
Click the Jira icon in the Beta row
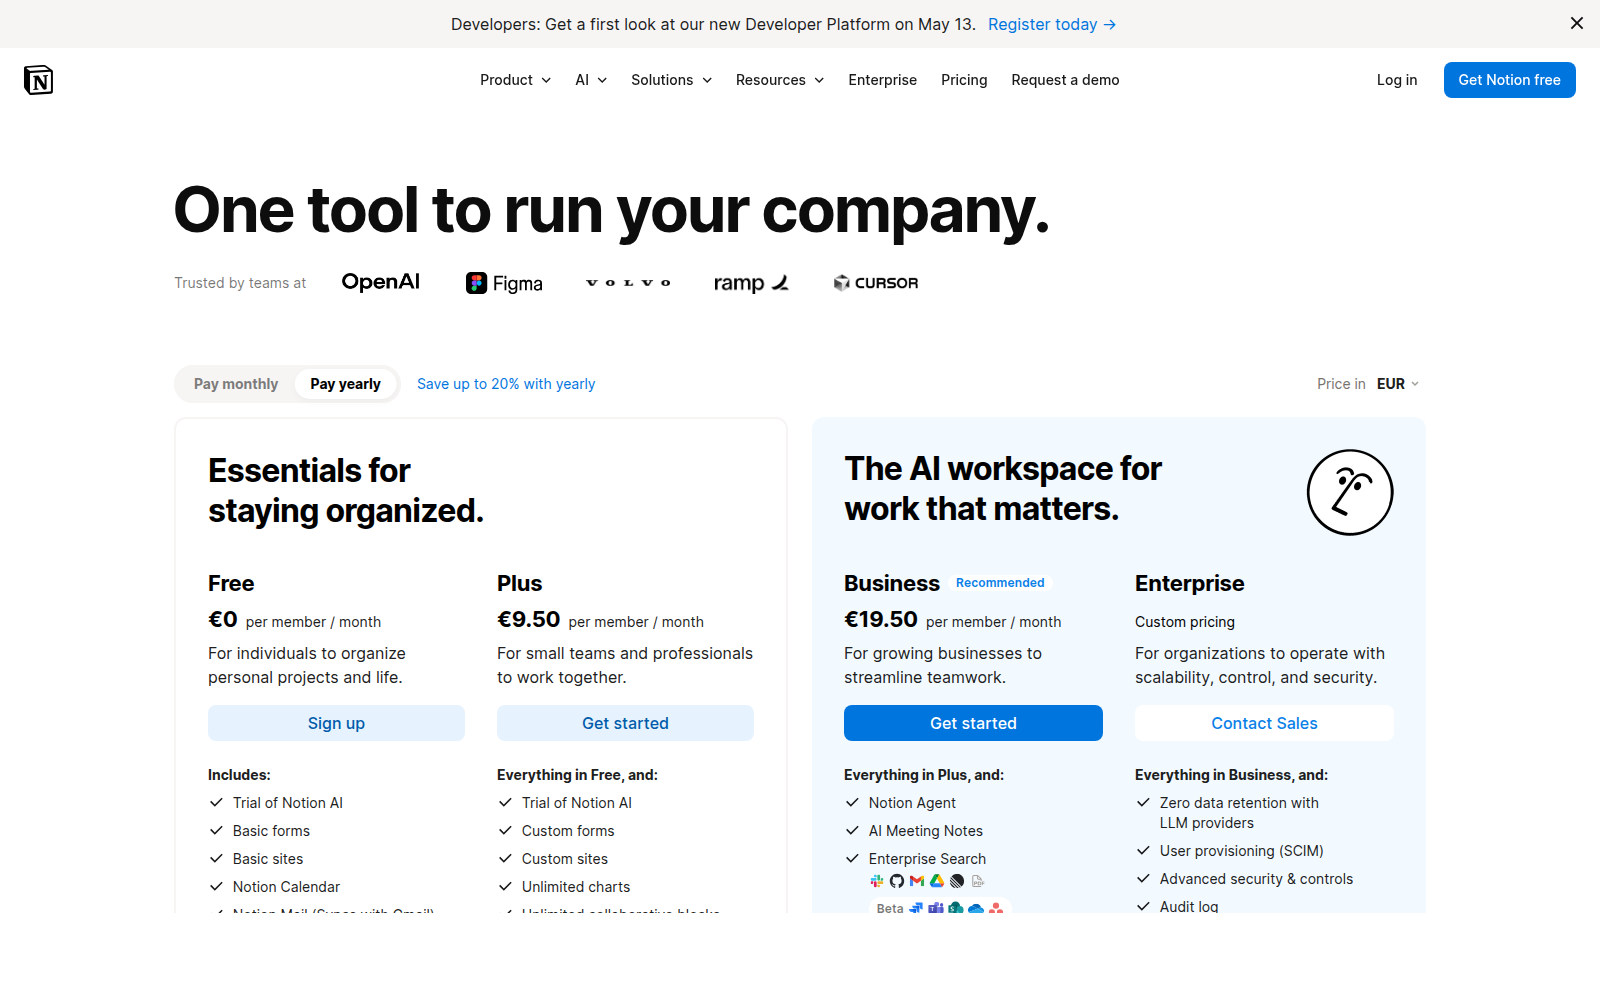916,908
